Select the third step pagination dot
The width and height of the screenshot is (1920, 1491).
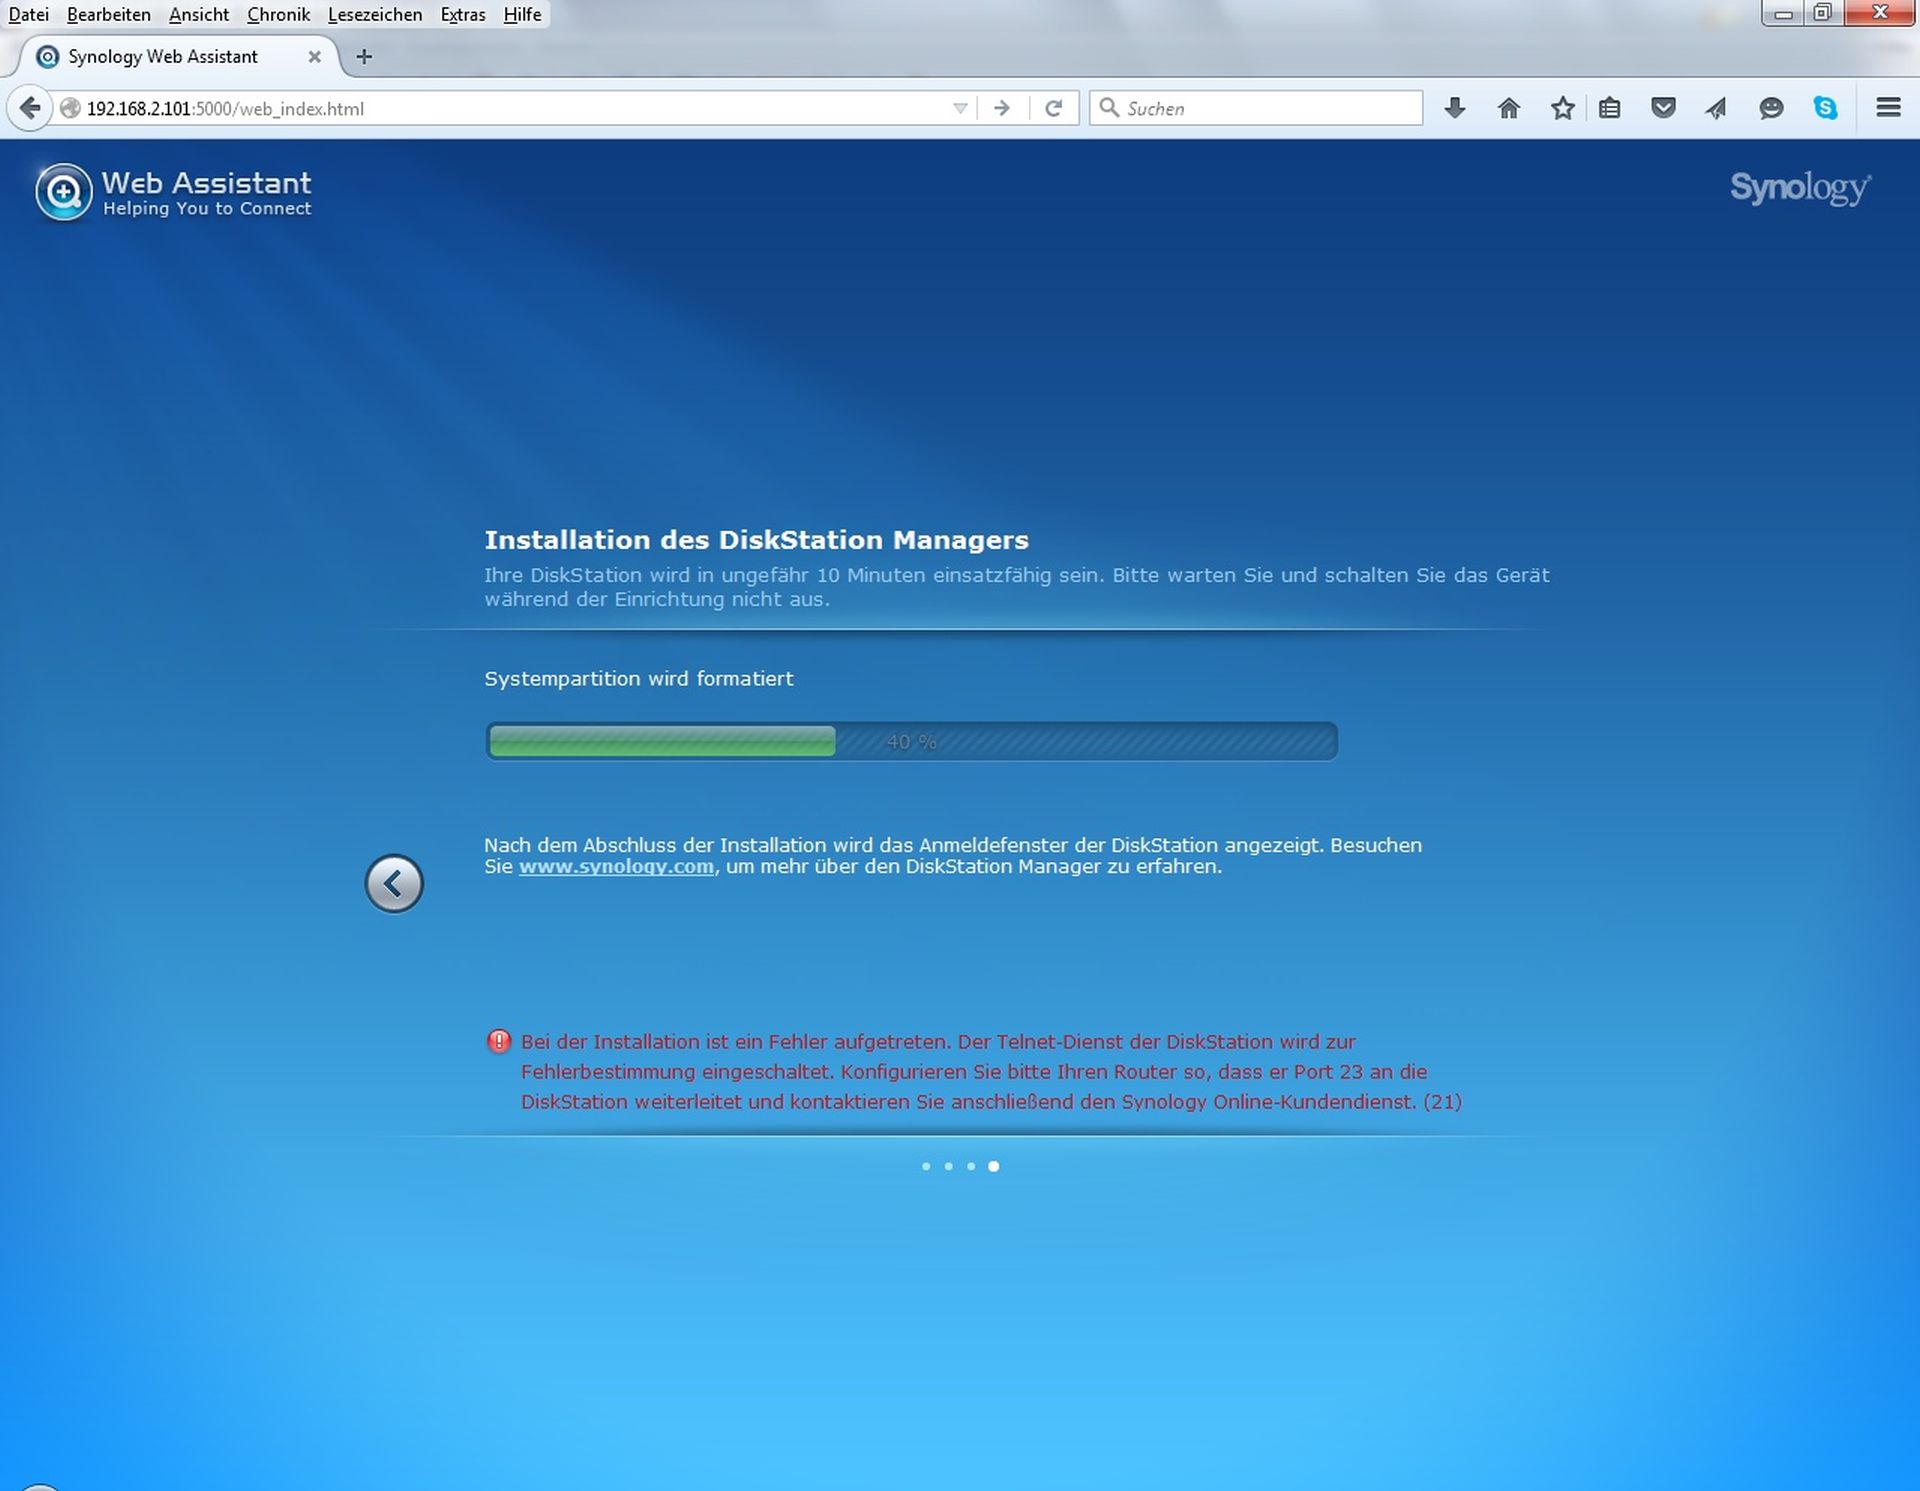coord(971,1166)
